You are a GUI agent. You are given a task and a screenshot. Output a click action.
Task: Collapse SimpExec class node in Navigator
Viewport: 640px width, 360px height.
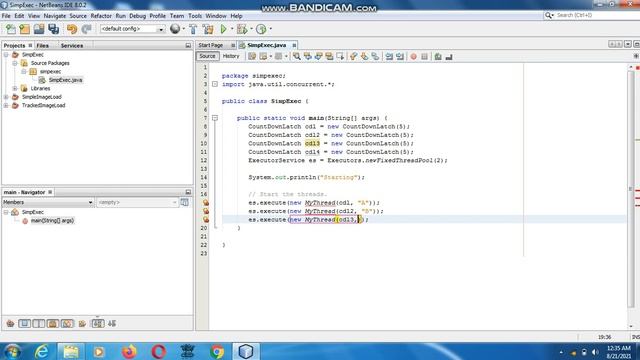(x=6, y=212)
